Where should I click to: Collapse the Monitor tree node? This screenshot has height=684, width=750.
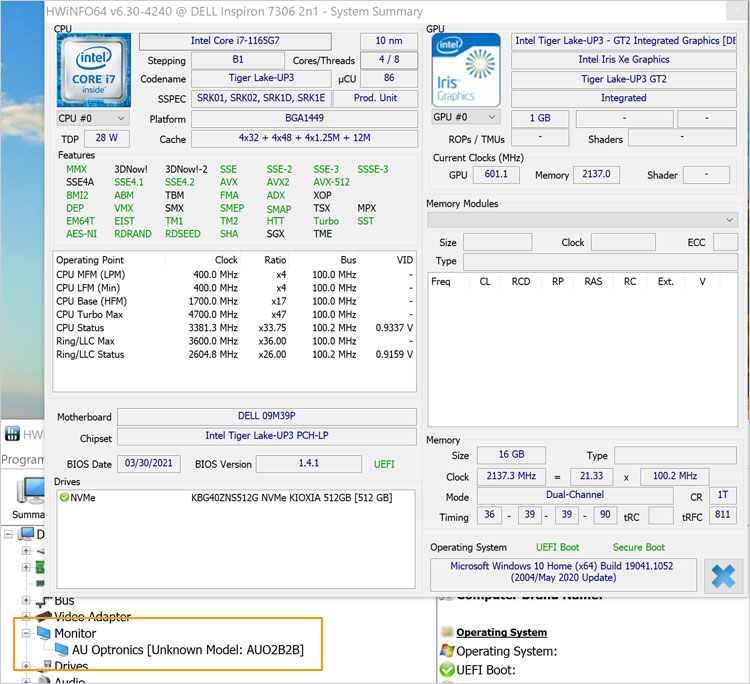(25, 633)
